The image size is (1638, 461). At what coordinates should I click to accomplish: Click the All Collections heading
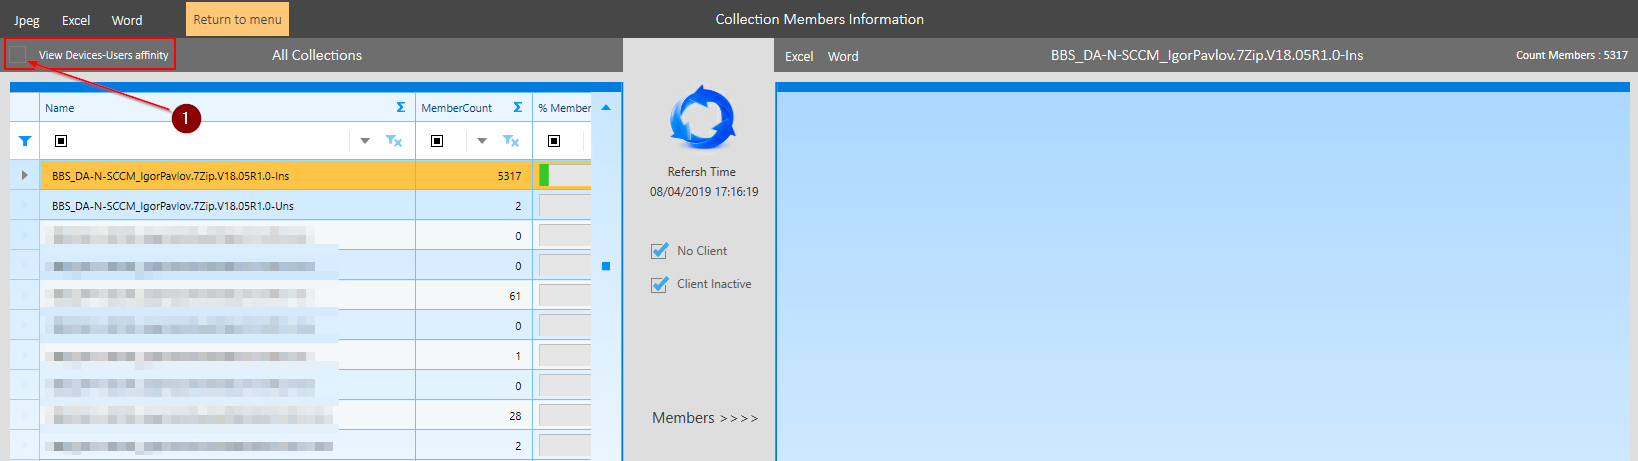(317, 55)
